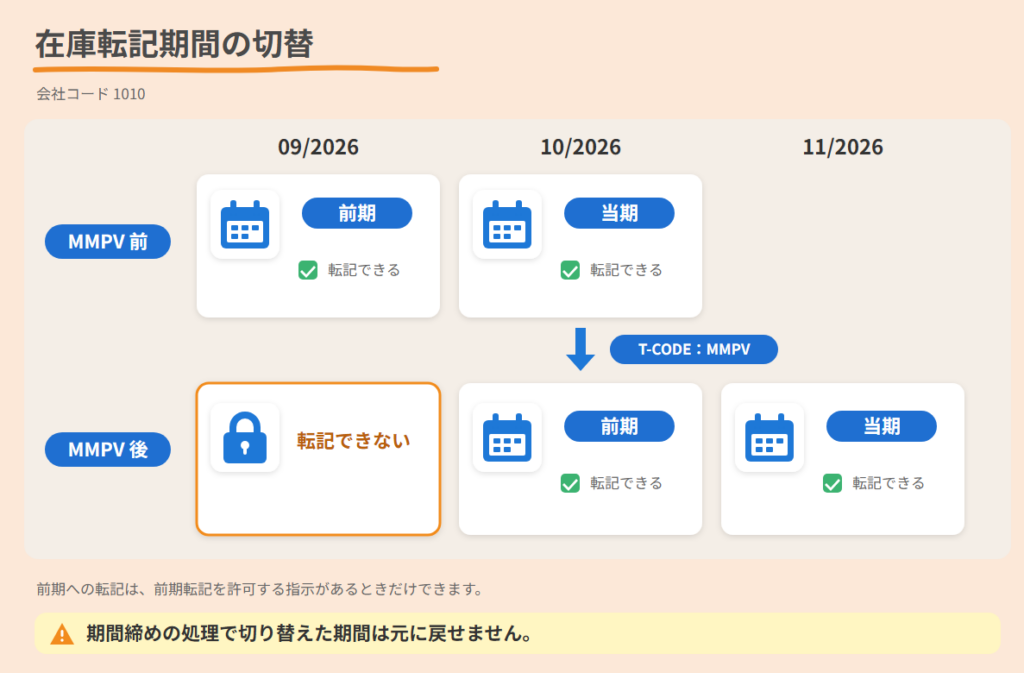Click the green checkmark in MMPV後 10/2026 card
Viewport: 1024px width, 673px height.
pyautogui.click(x=570, y=483)
